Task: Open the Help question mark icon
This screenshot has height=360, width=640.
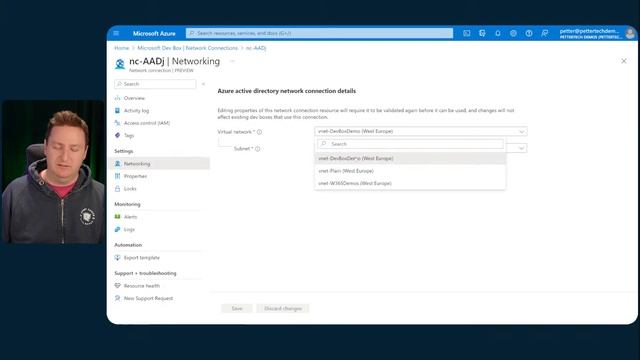Action: coord(529,33)
